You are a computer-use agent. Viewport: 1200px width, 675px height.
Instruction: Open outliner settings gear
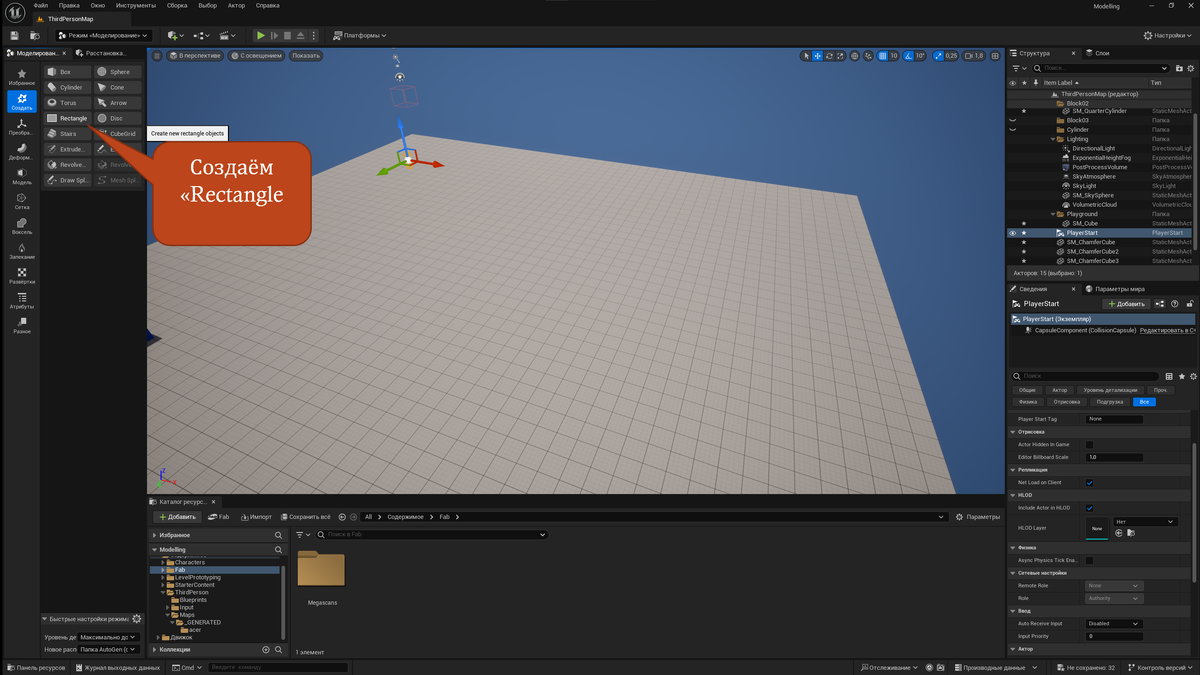[1189, 68]
